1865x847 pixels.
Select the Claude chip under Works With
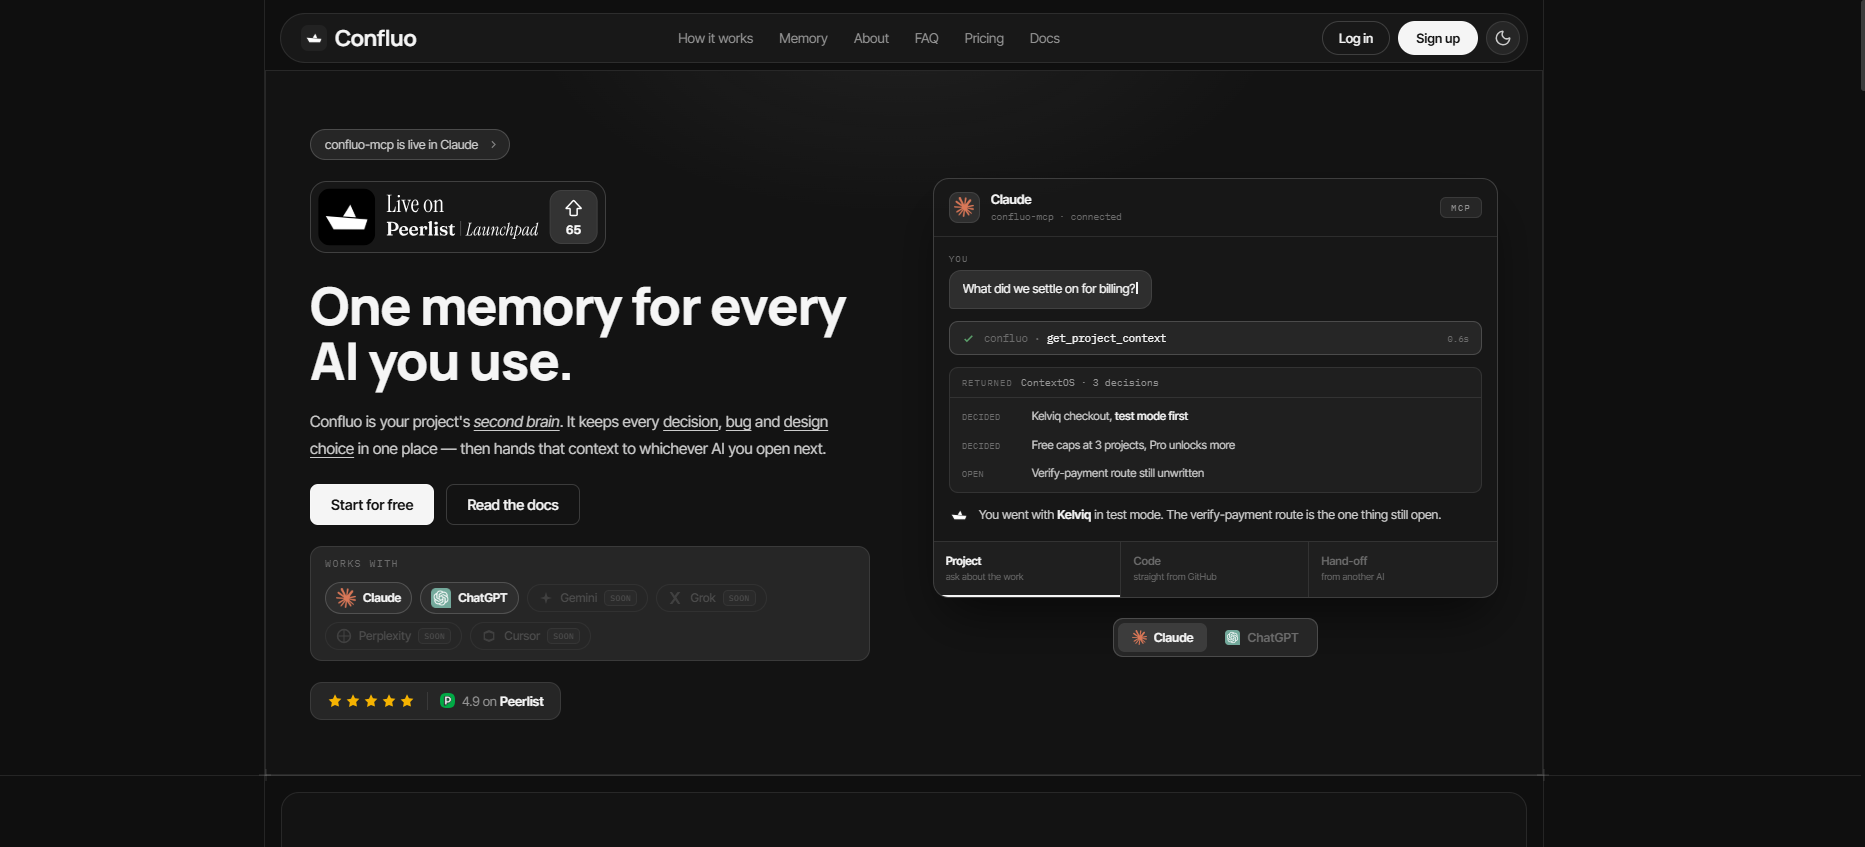pos(368,598)
